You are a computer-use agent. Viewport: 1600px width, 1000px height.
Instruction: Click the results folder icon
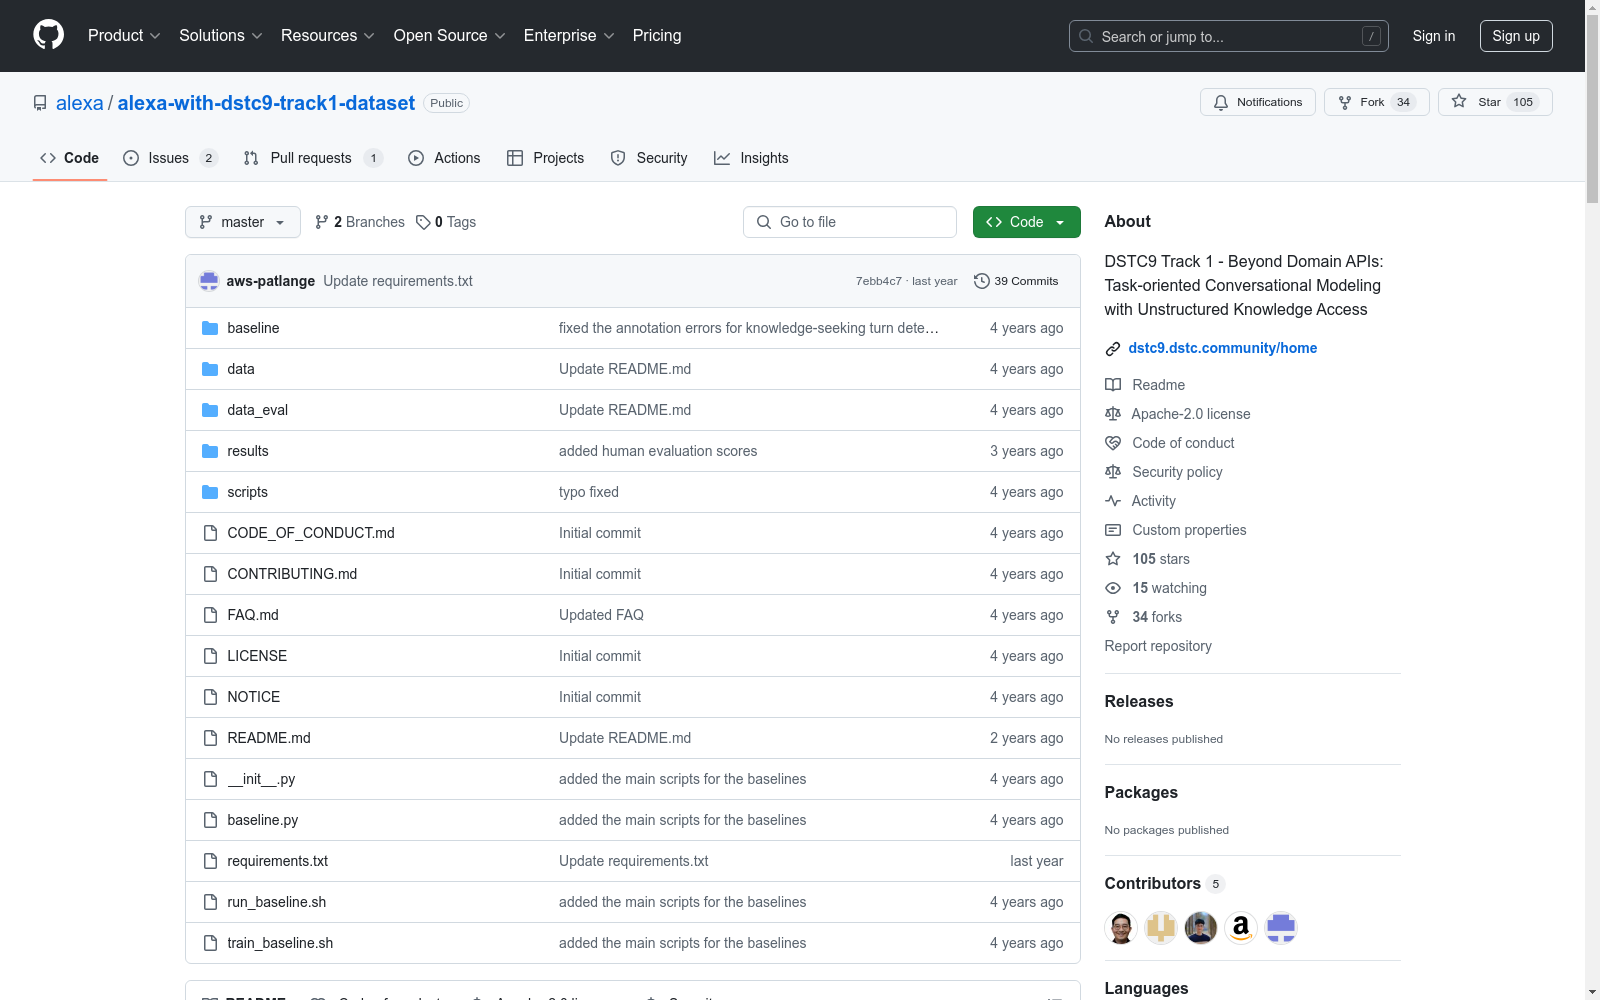tap(210, 451)
